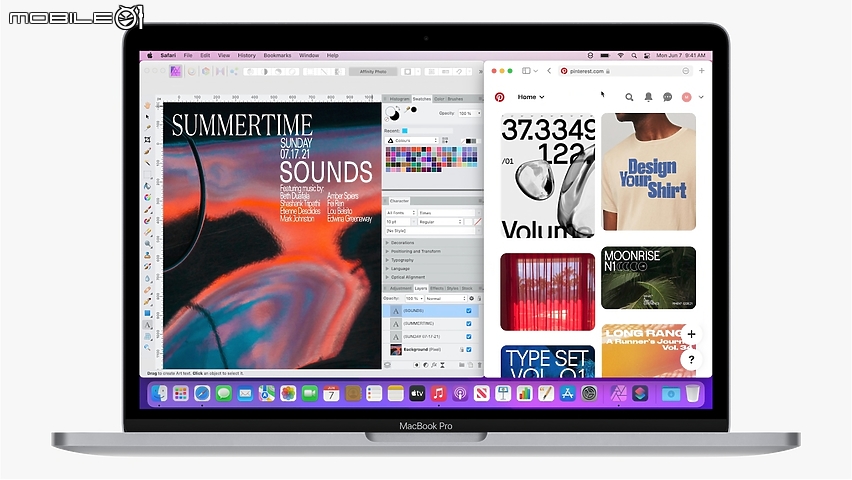Switch to the Histogram tab

399,99
